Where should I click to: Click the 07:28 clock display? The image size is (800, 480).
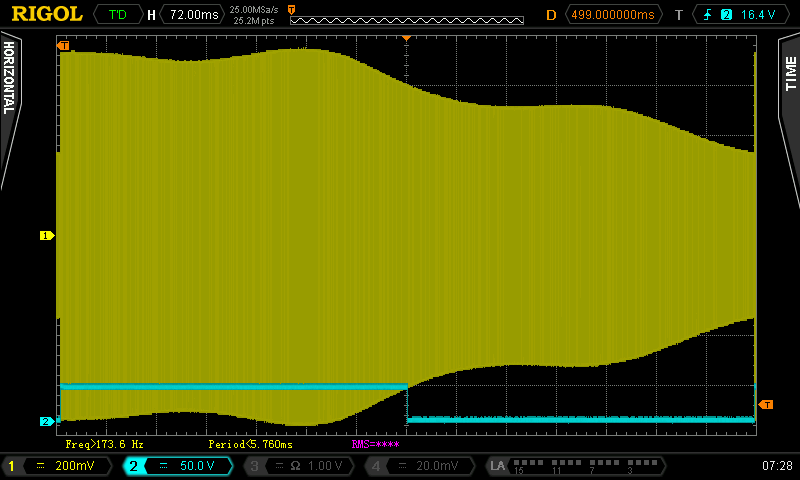[778, 466]
